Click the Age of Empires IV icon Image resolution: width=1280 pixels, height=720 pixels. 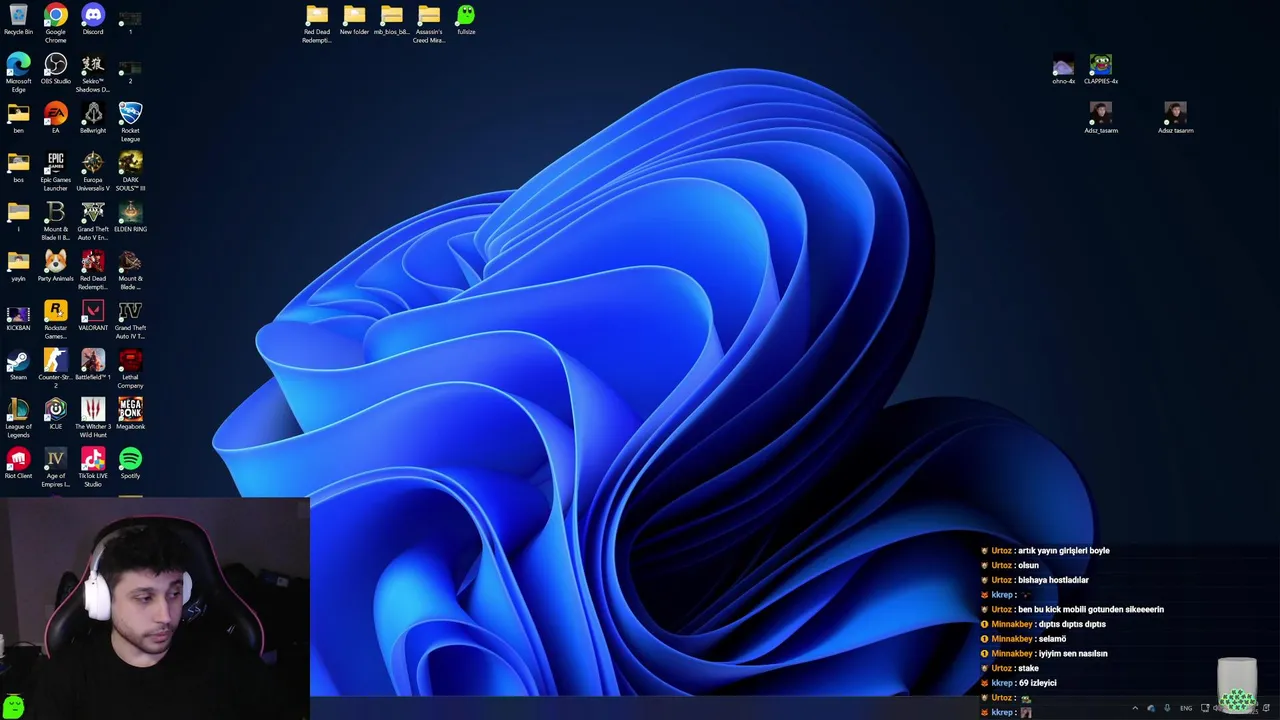point(55,467)
